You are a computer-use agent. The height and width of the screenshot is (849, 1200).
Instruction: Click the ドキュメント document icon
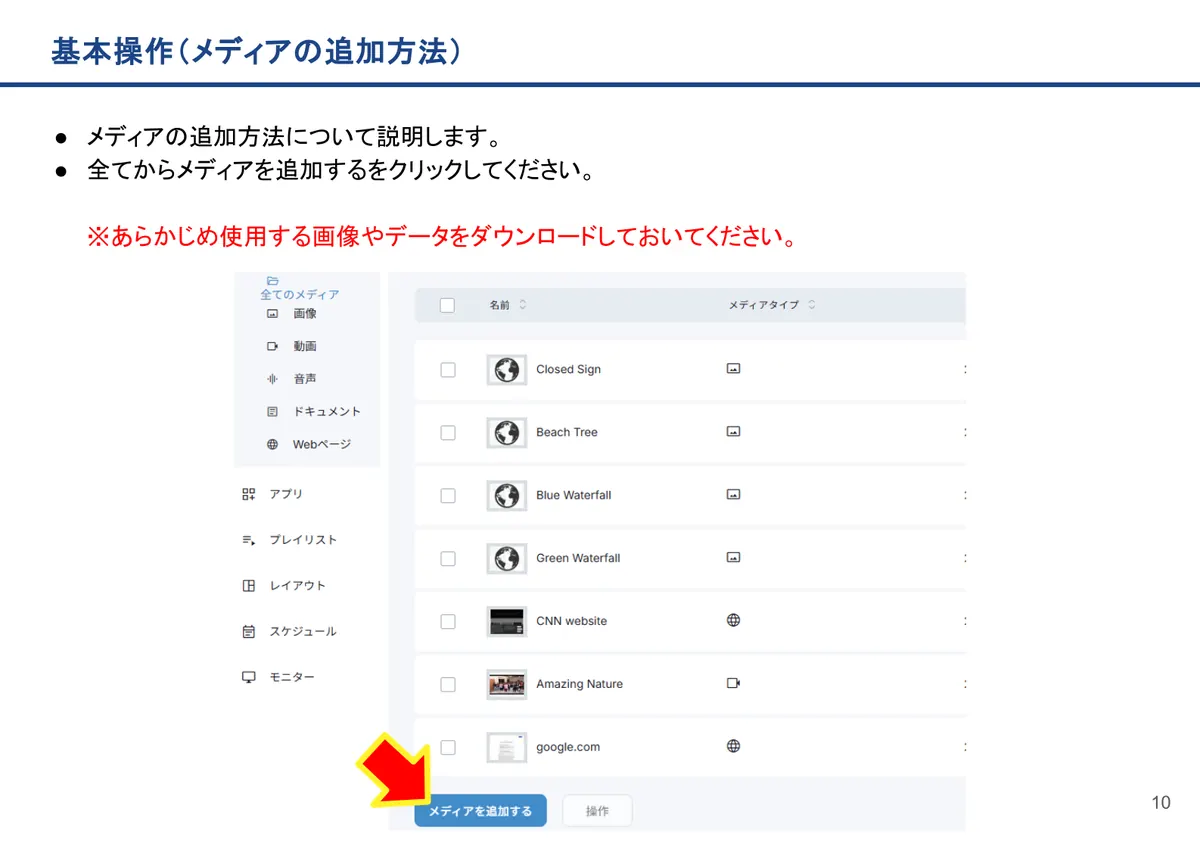pyautogui.click(x=272, y=411)
